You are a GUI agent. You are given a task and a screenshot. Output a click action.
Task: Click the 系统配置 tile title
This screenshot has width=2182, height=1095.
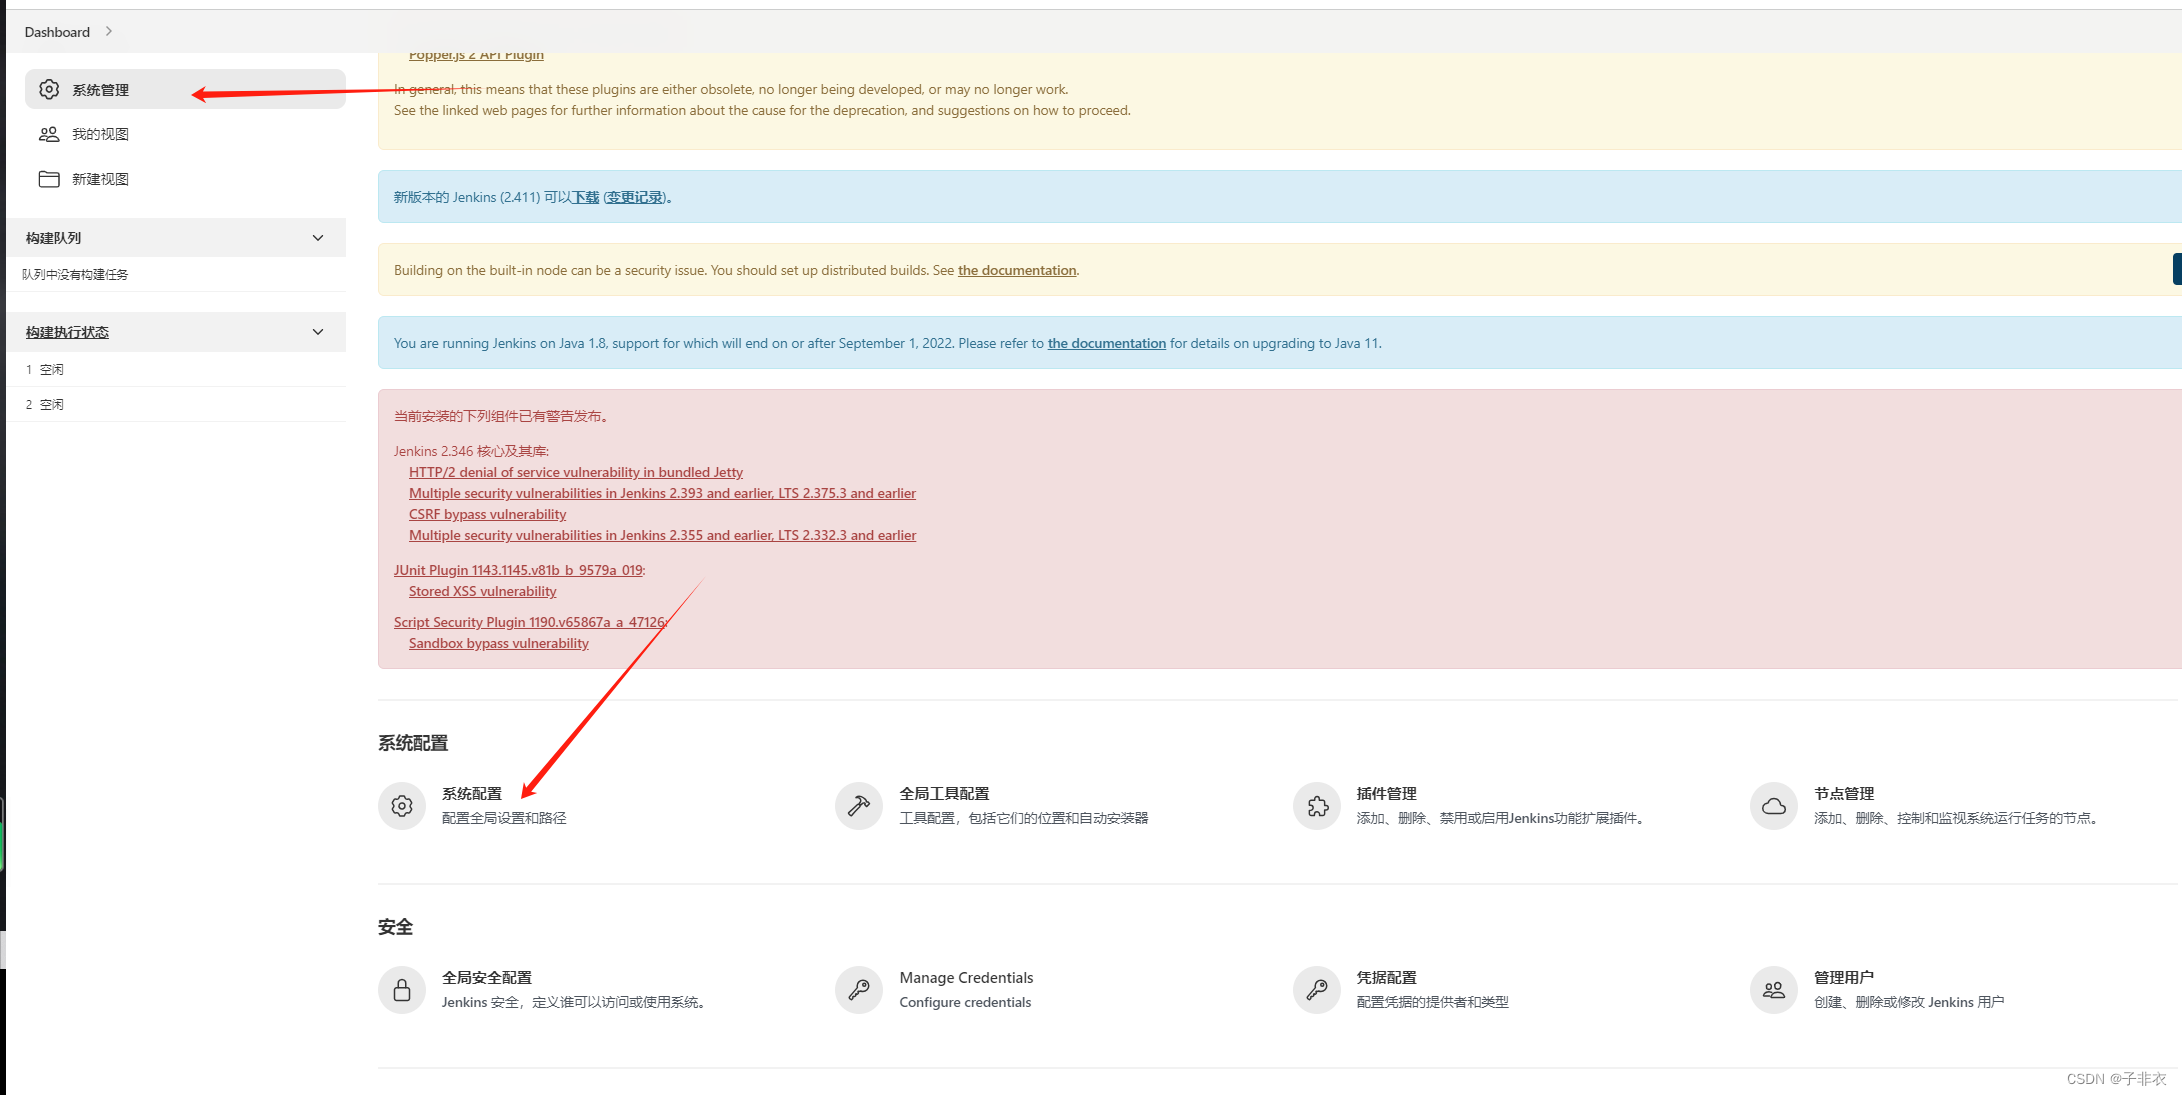point(472,794)
